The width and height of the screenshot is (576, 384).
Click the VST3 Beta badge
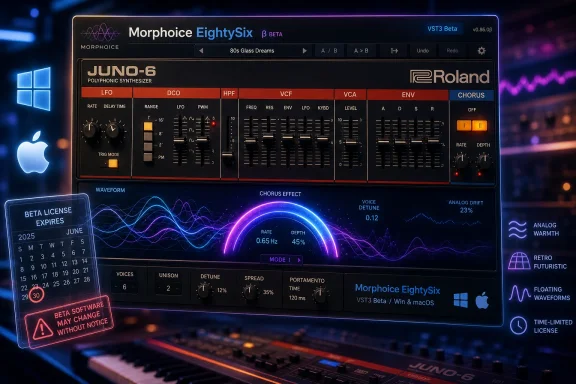[x=442, y=29]
